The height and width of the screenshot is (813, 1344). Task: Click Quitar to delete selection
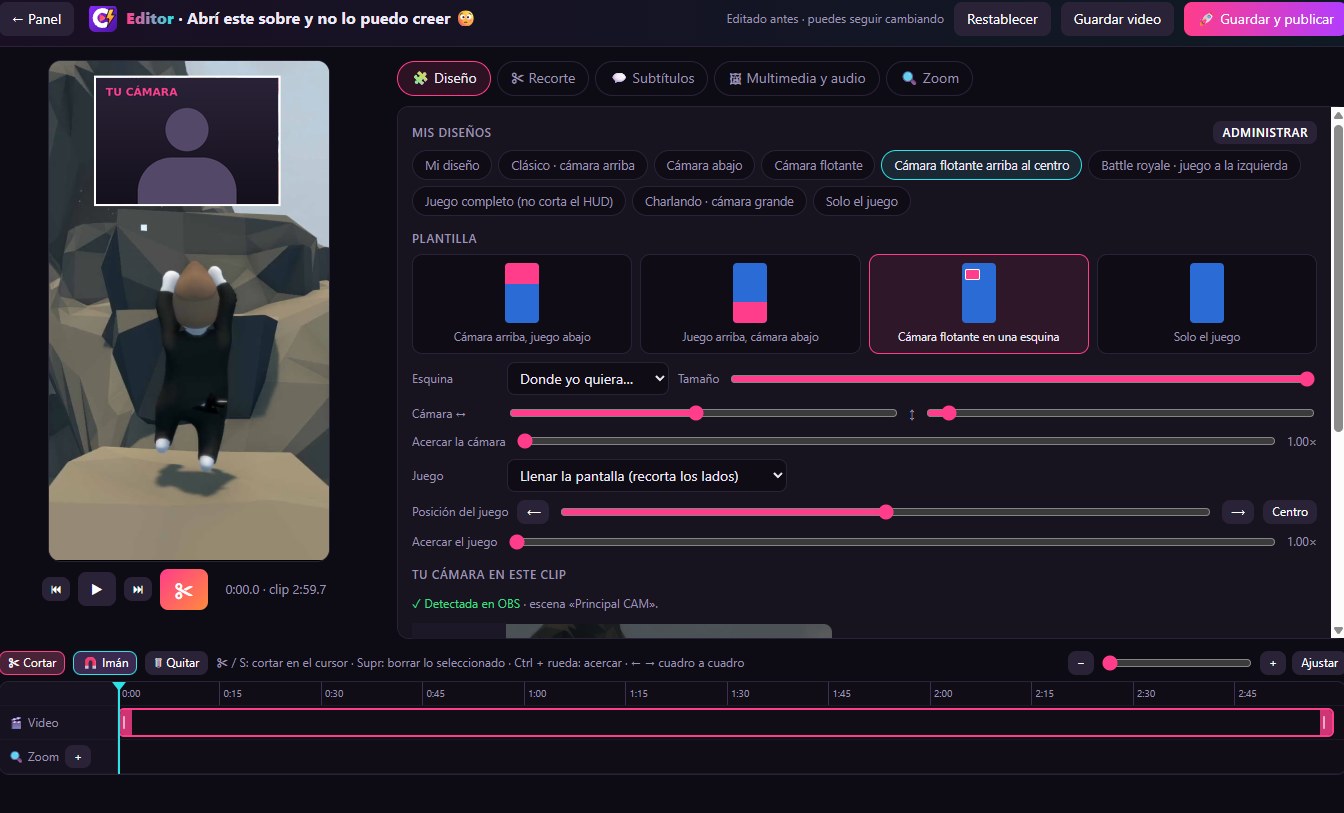(176, 663)
